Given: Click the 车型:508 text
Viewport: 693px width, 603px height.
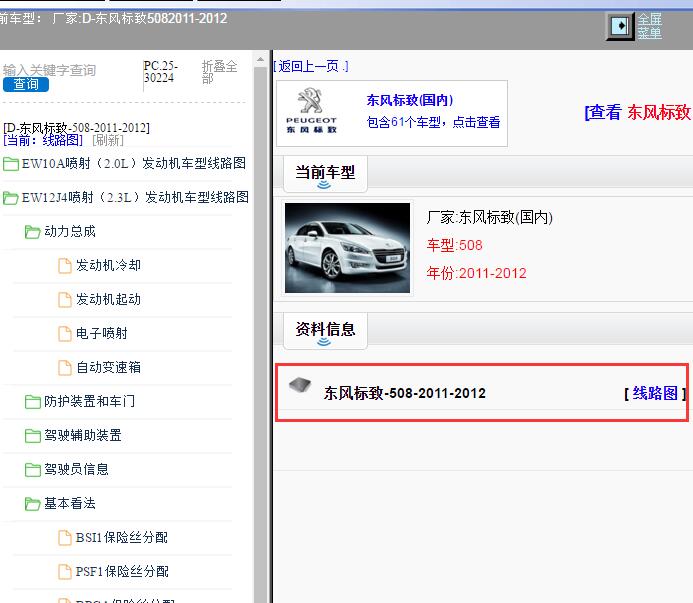Looking at the screenshot, I should coord(455,245).
